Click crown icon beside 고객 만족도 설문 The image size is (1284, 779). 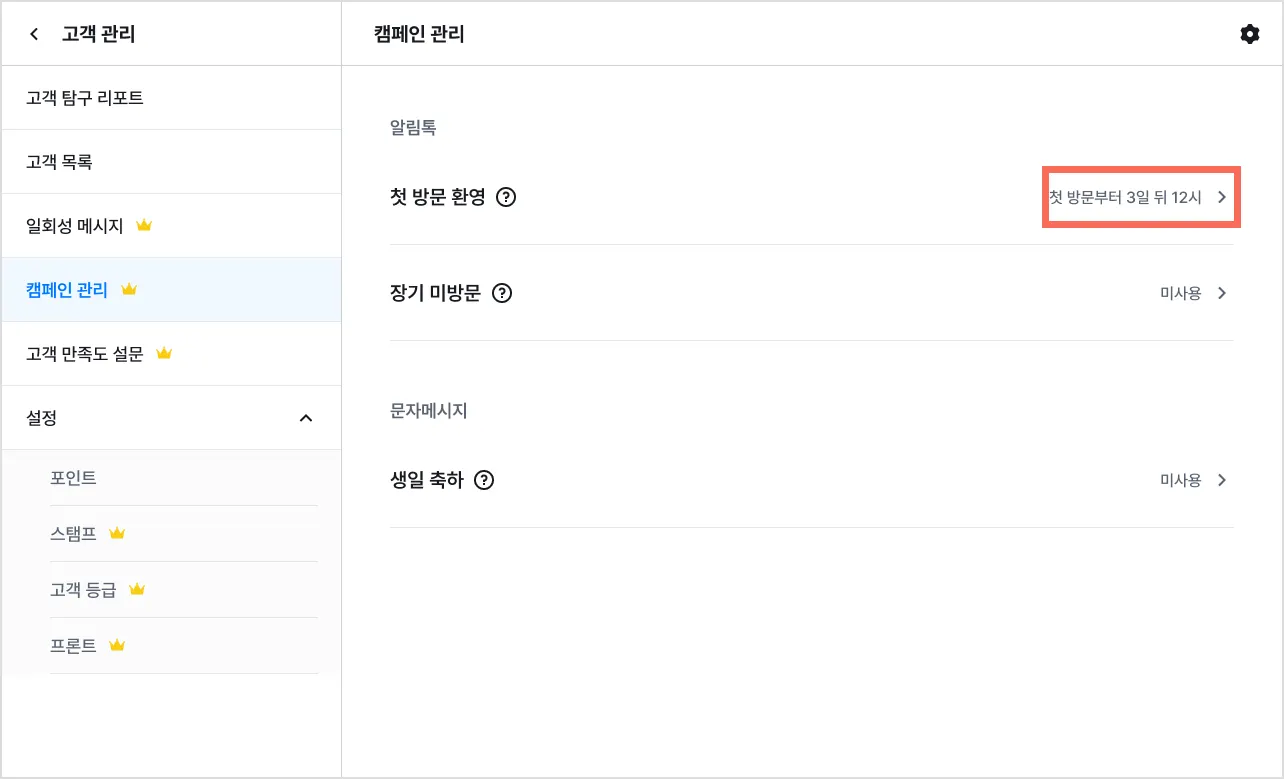(164, 354)
